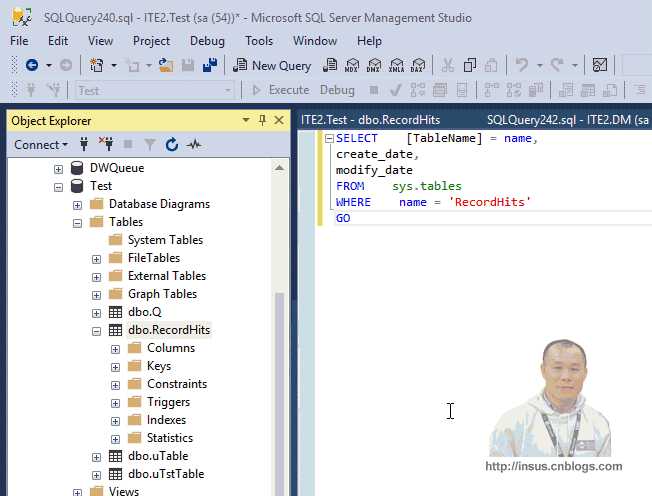Screen dimensions: 652x496
Task: Toggle the Object Explorer auto-hide pin
Action: point(262,121)
